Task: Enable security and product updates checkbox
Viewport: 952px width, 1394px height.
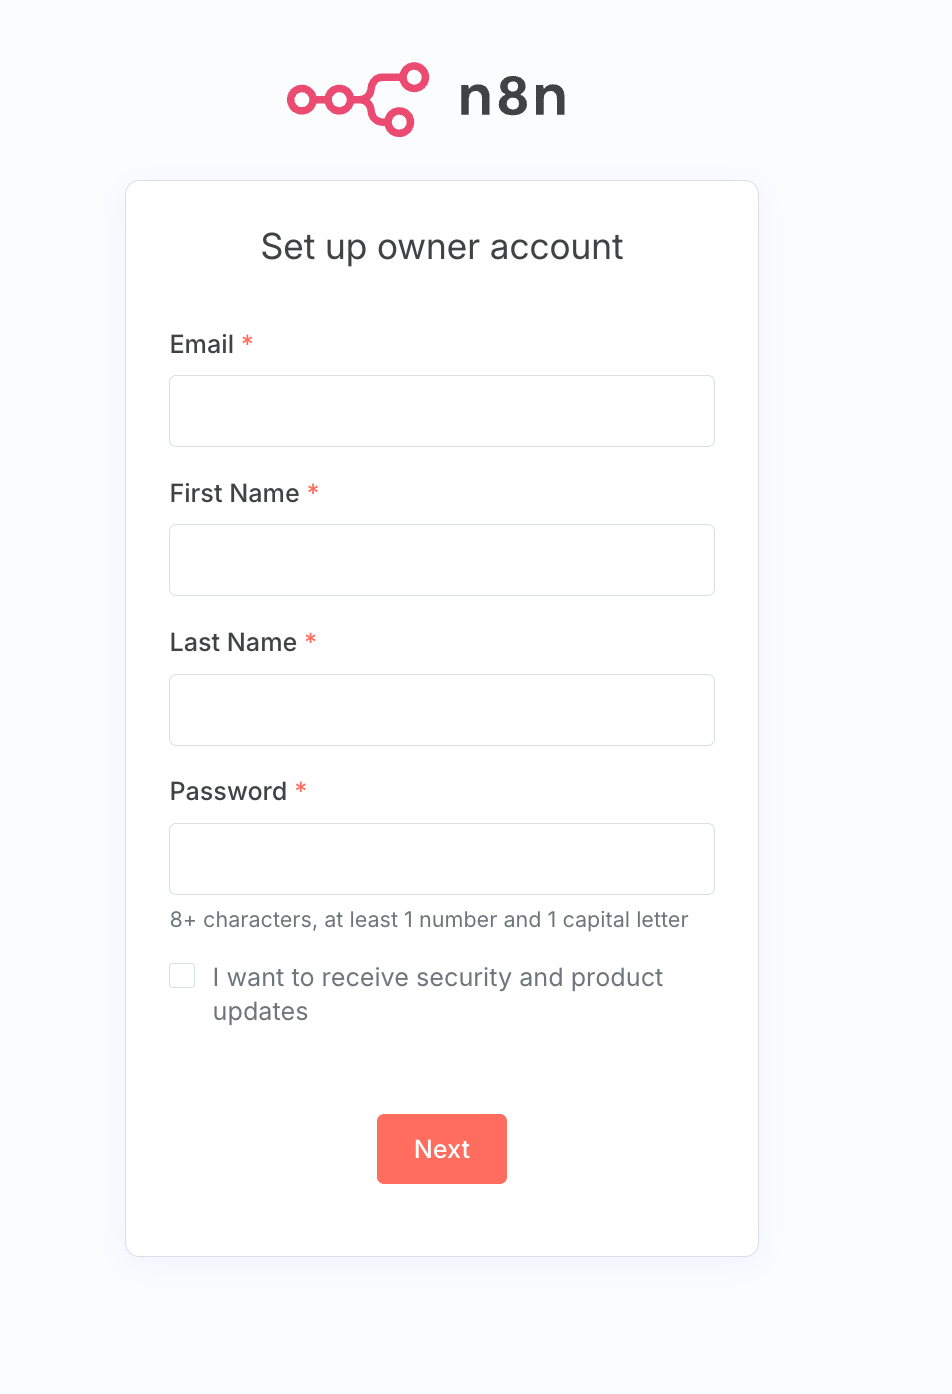Action: [182, 976]
